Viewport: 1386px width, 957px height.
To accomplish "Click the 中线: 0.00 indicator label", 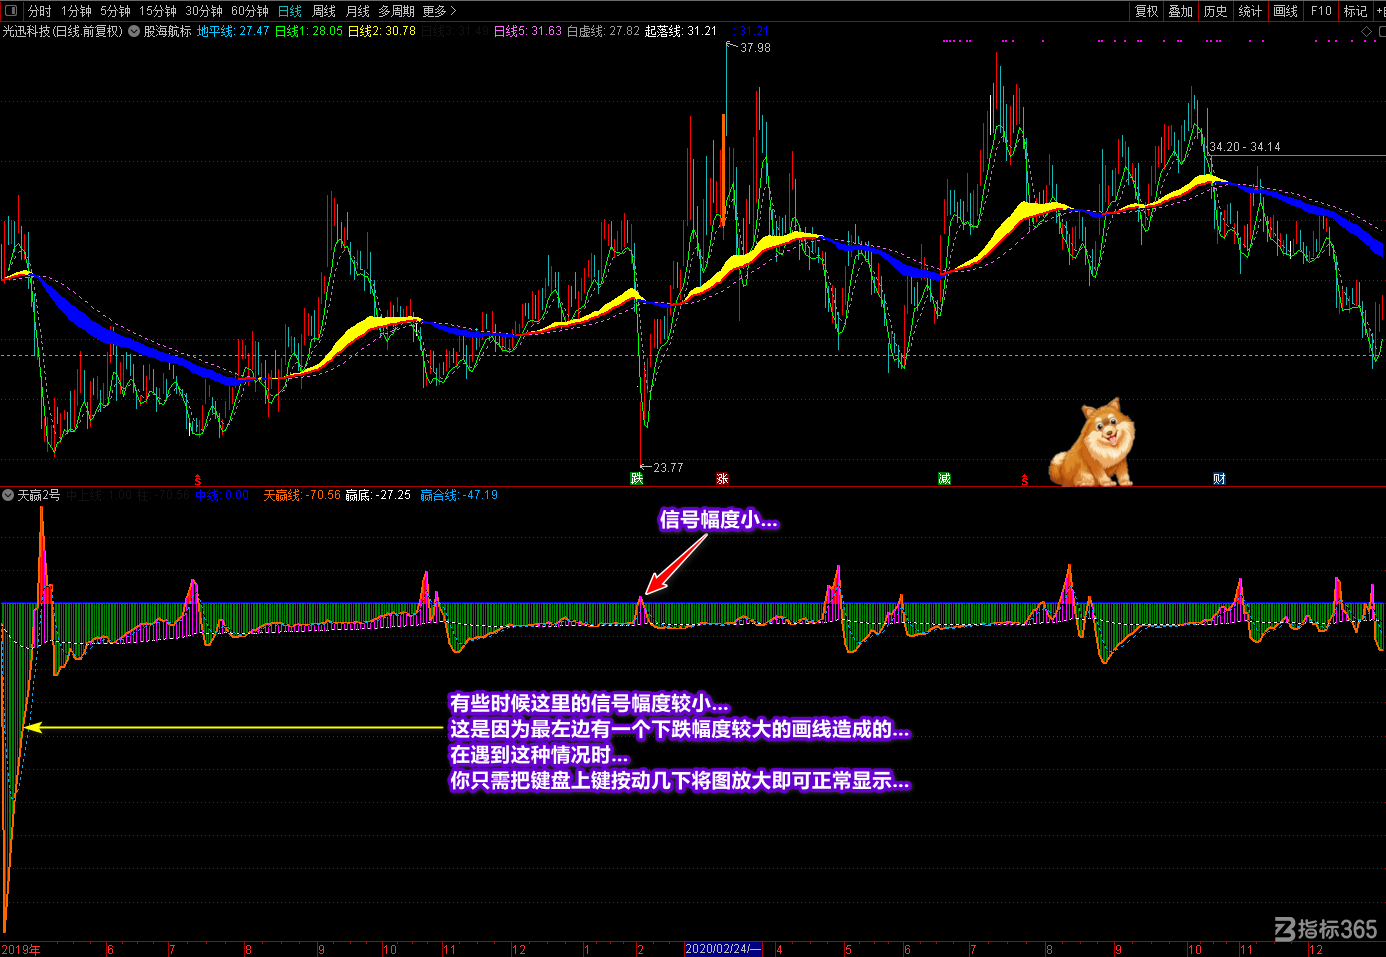I will 222,495.
